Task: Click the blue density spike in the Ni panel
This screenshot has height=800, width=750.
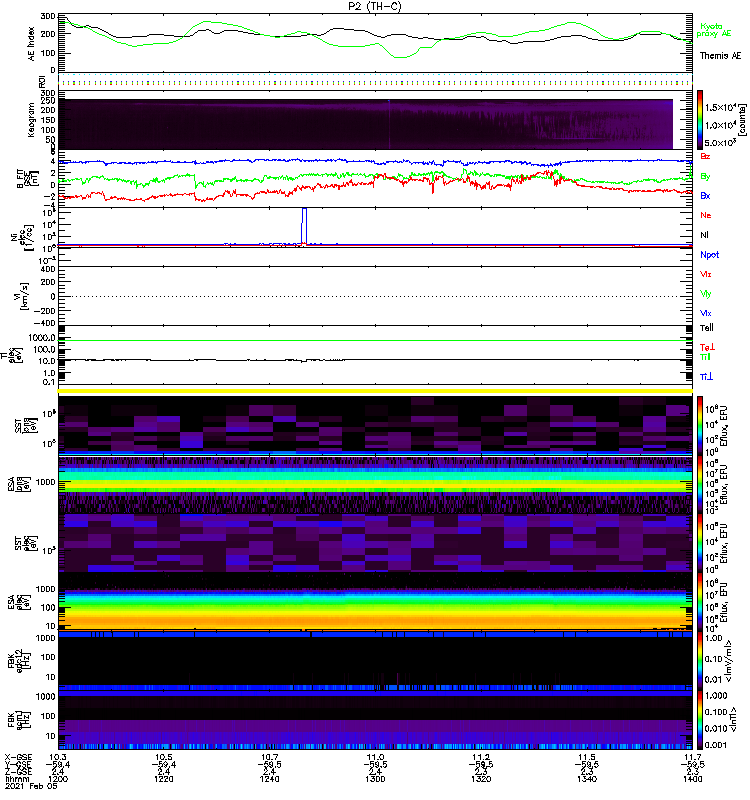Action: tap(305, 224)
